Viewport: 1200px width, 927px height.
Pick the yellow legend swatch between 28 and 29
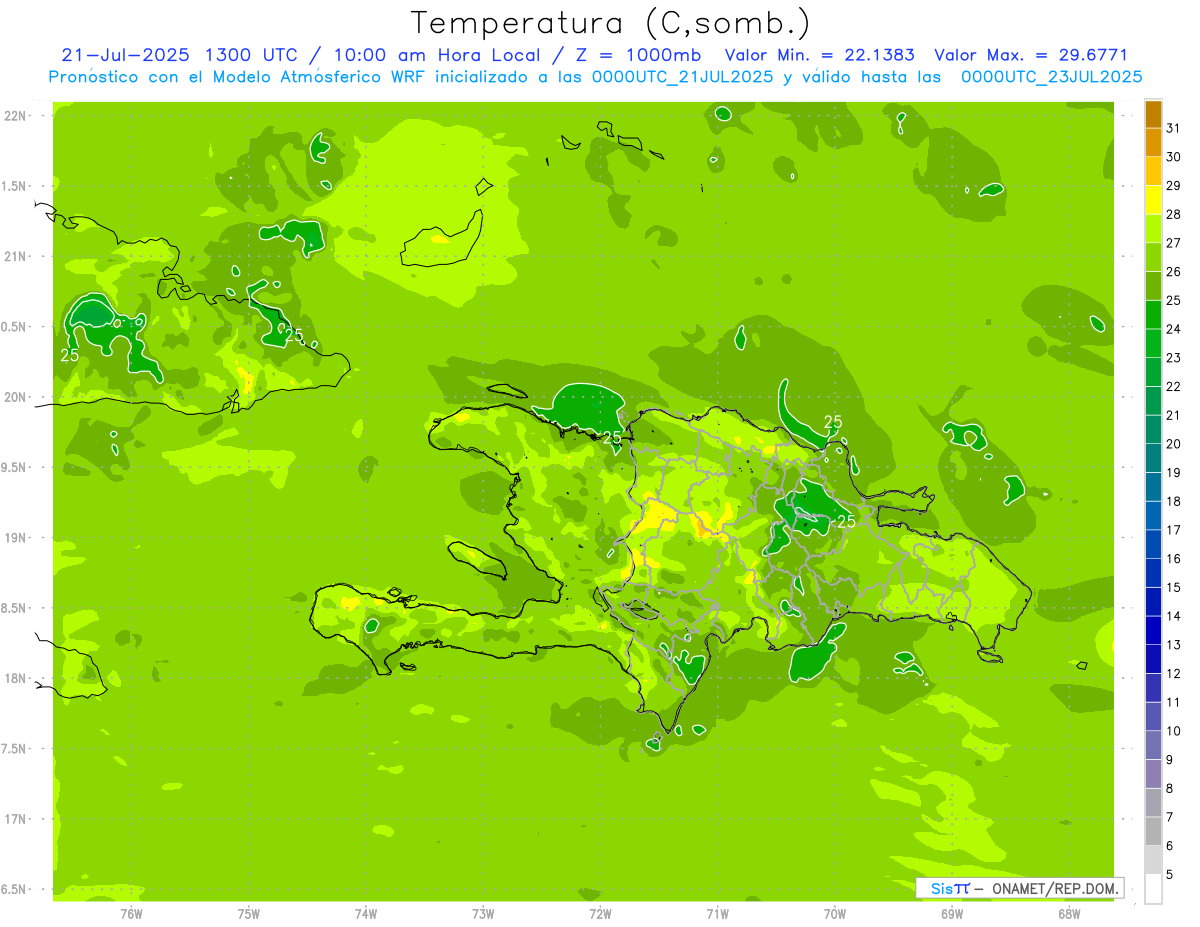pos(1153,200)
